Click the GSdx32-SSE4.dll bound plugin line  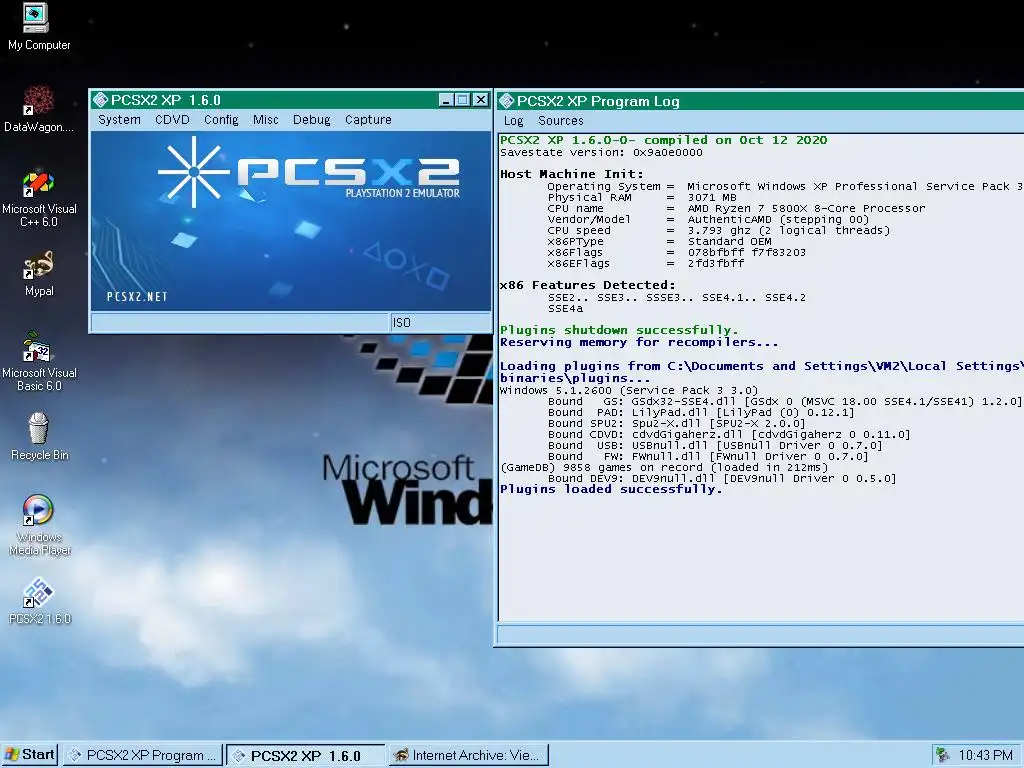tap(784, 402)
